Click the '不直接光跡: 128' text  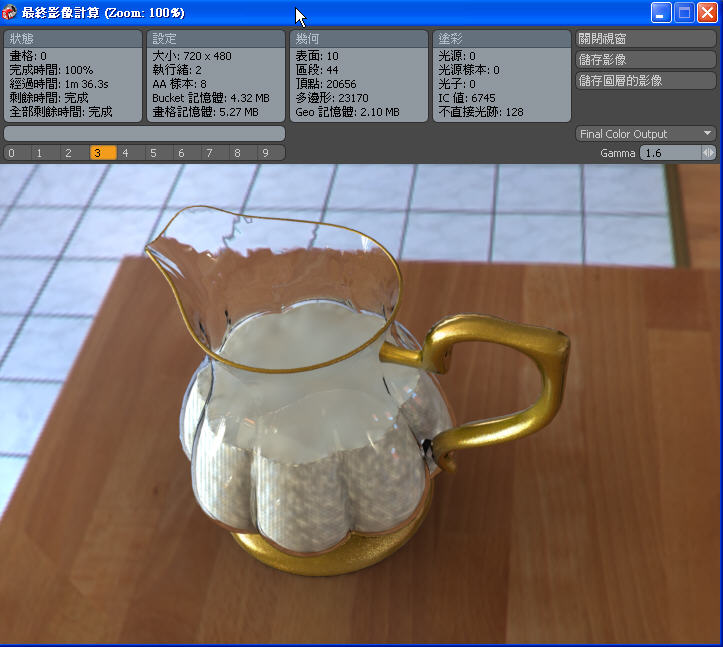481,112
